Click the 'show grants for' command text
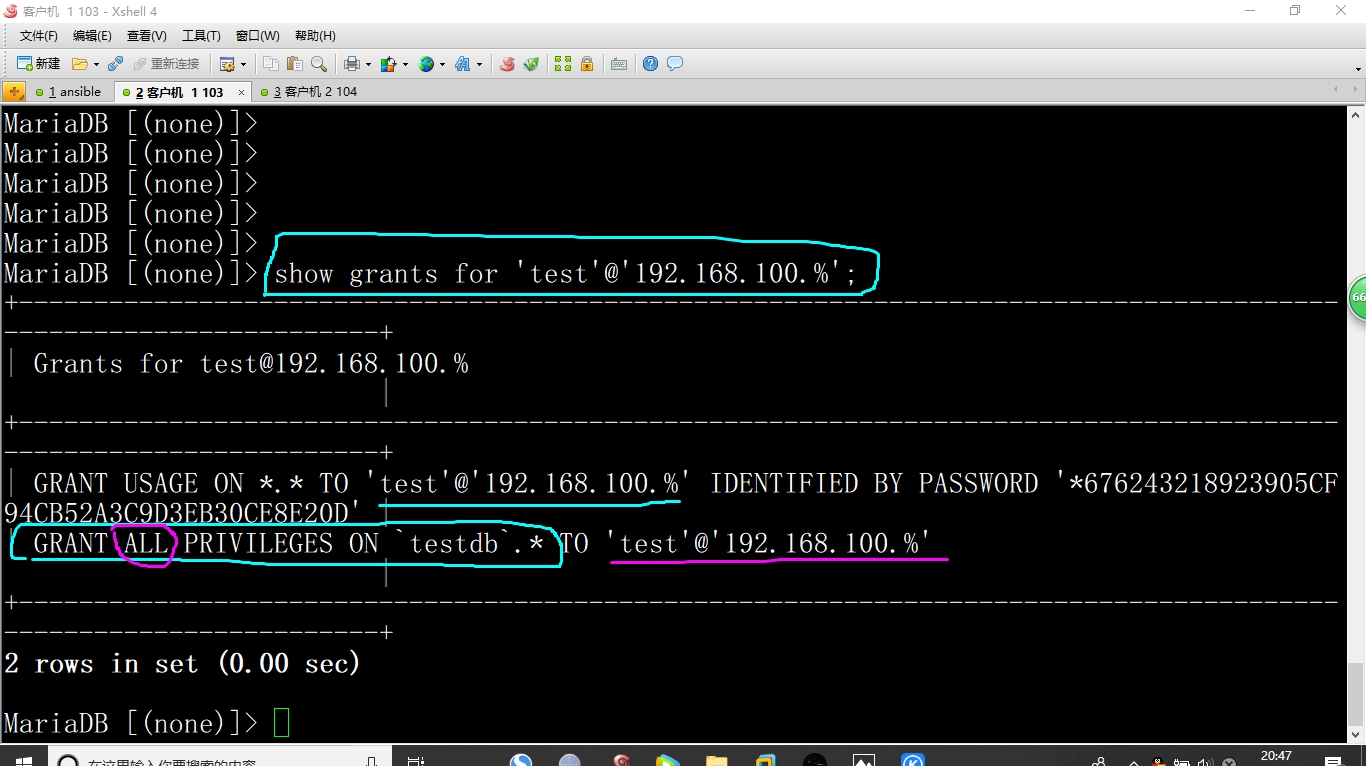The height and width of the screenshot is (766, 1366). (386, 274)
